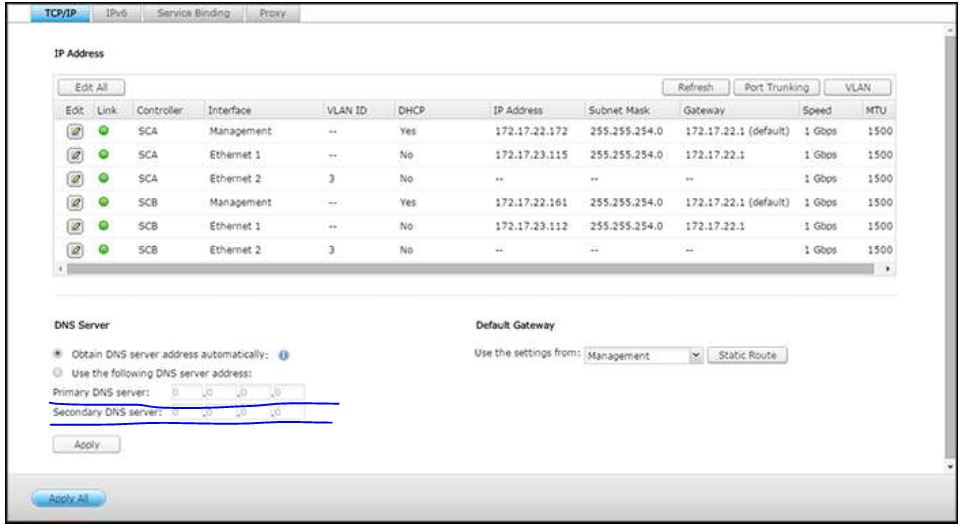Click edit icon for SCA Management row
968x529 pixels.
(x=73, y=131)
